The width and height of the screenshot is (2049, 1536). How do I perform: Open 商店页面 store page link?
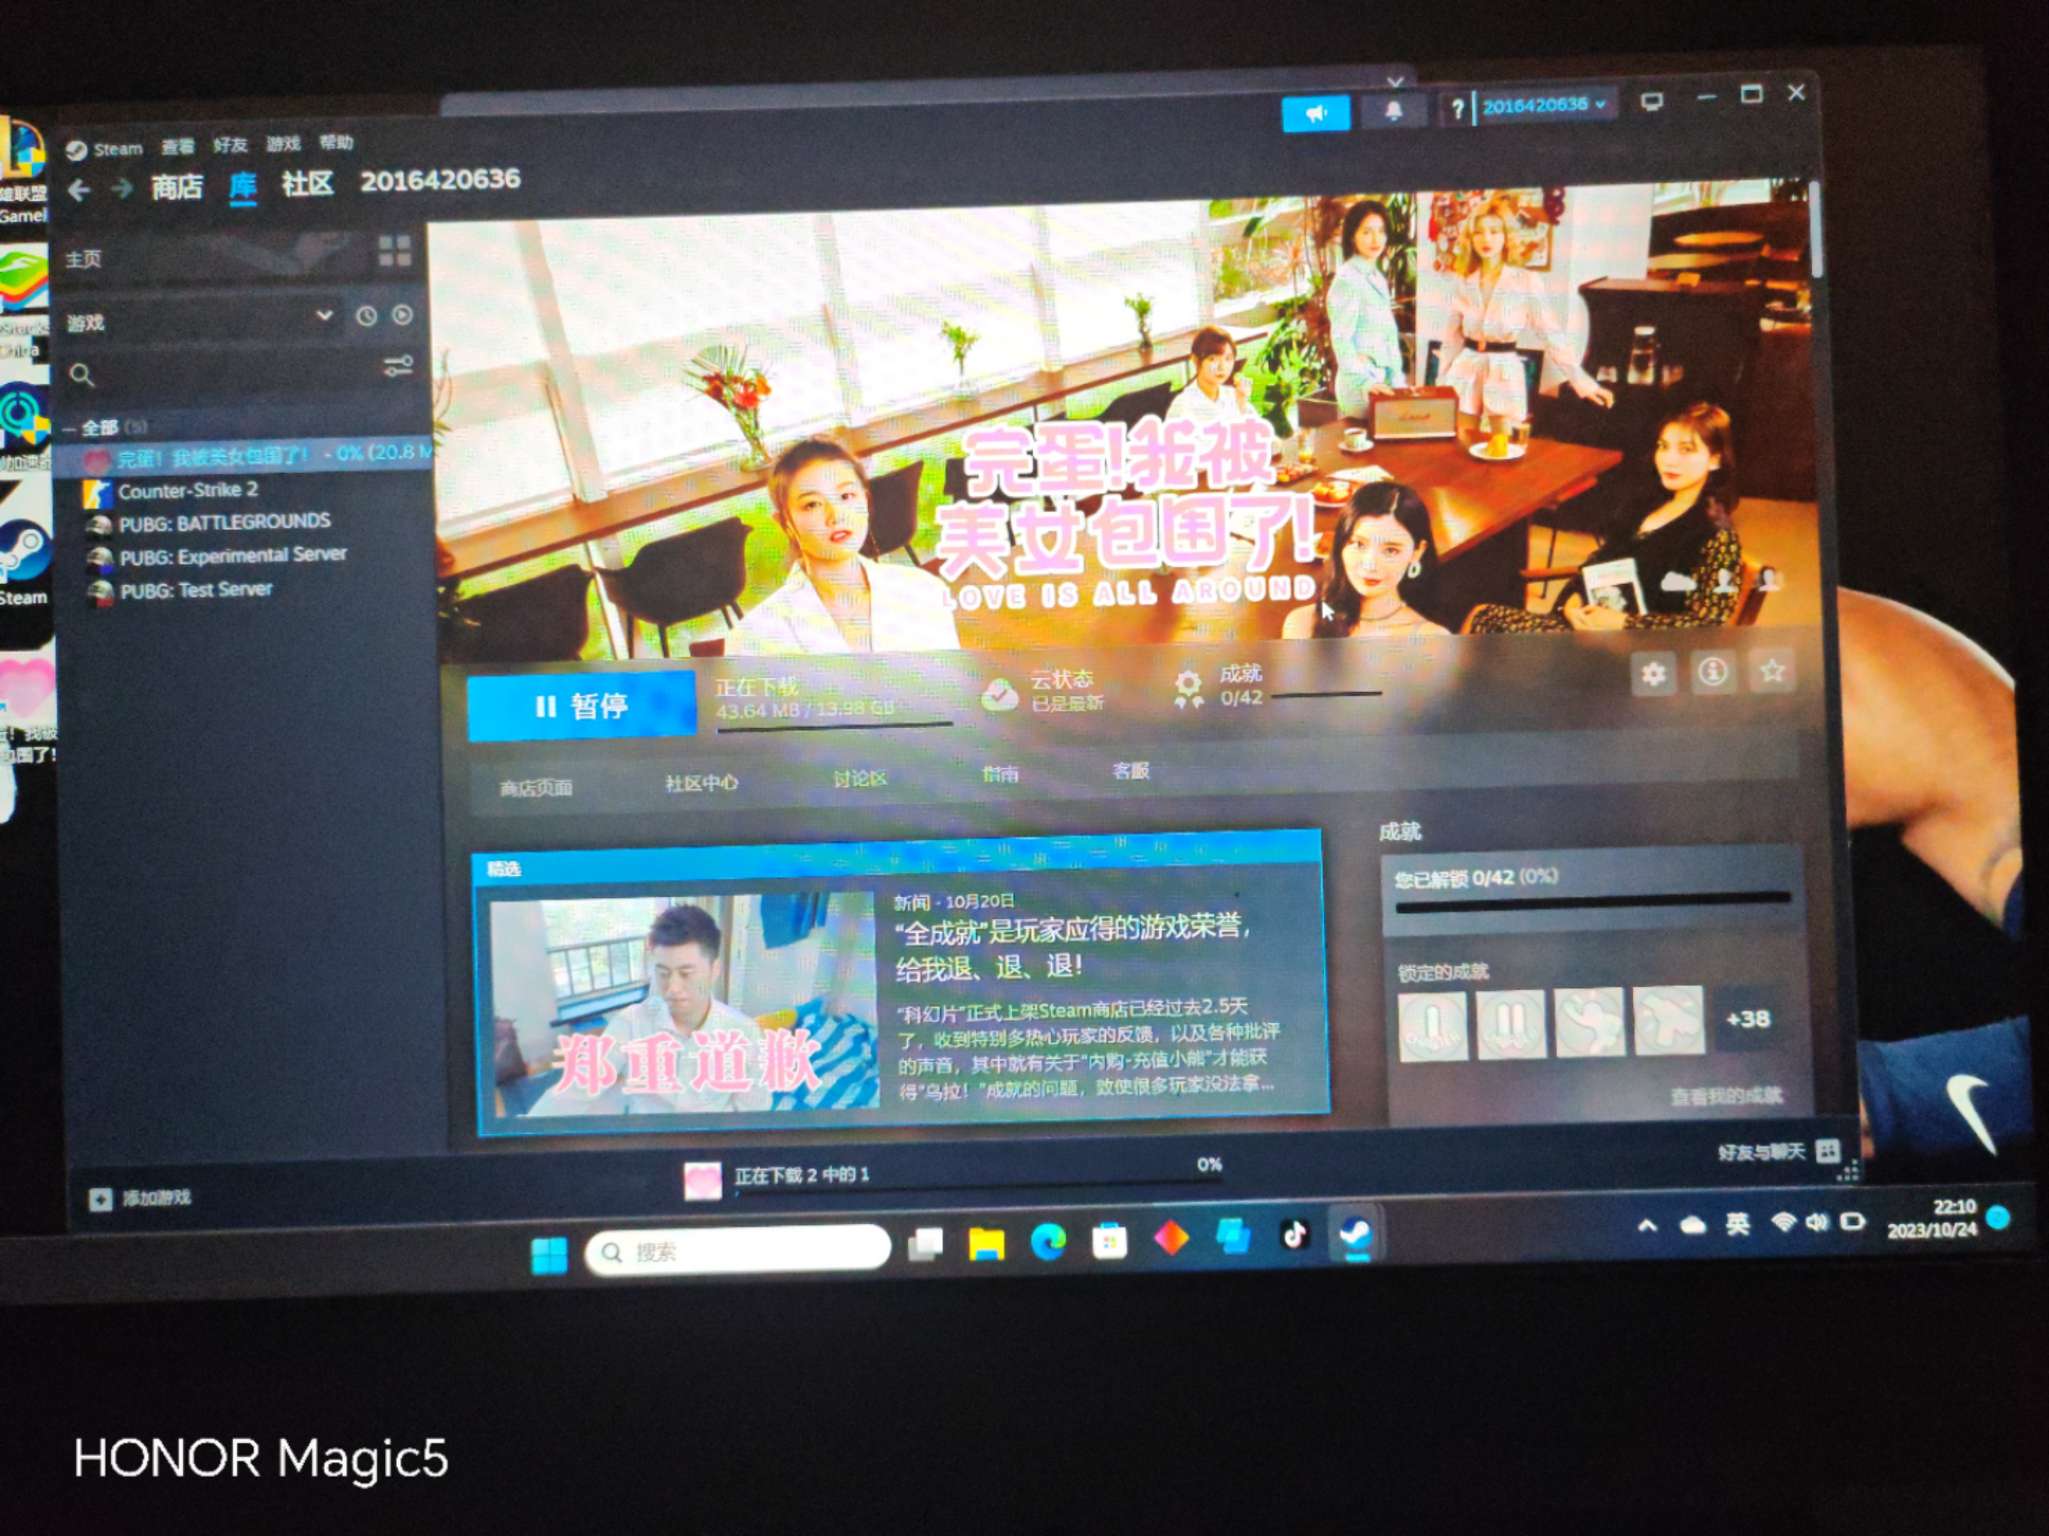click(x=536, y=788)
